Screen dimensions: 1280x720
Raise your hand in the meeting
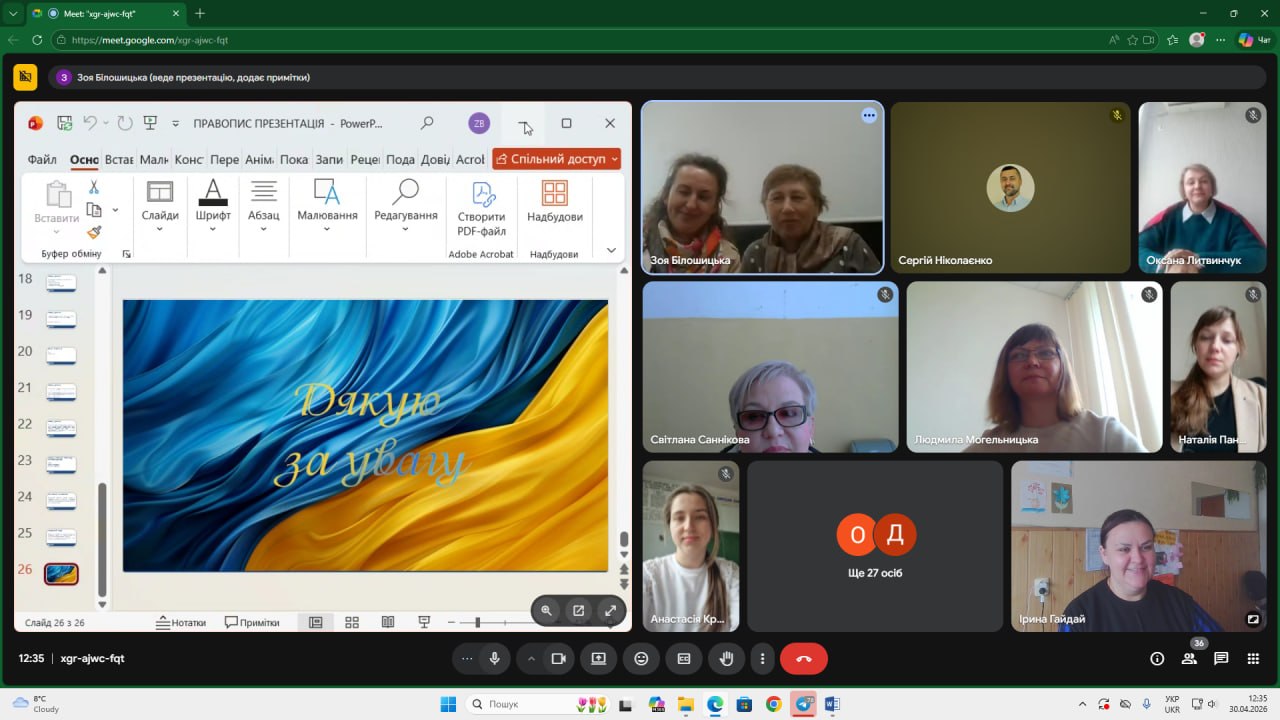[727, 658]
